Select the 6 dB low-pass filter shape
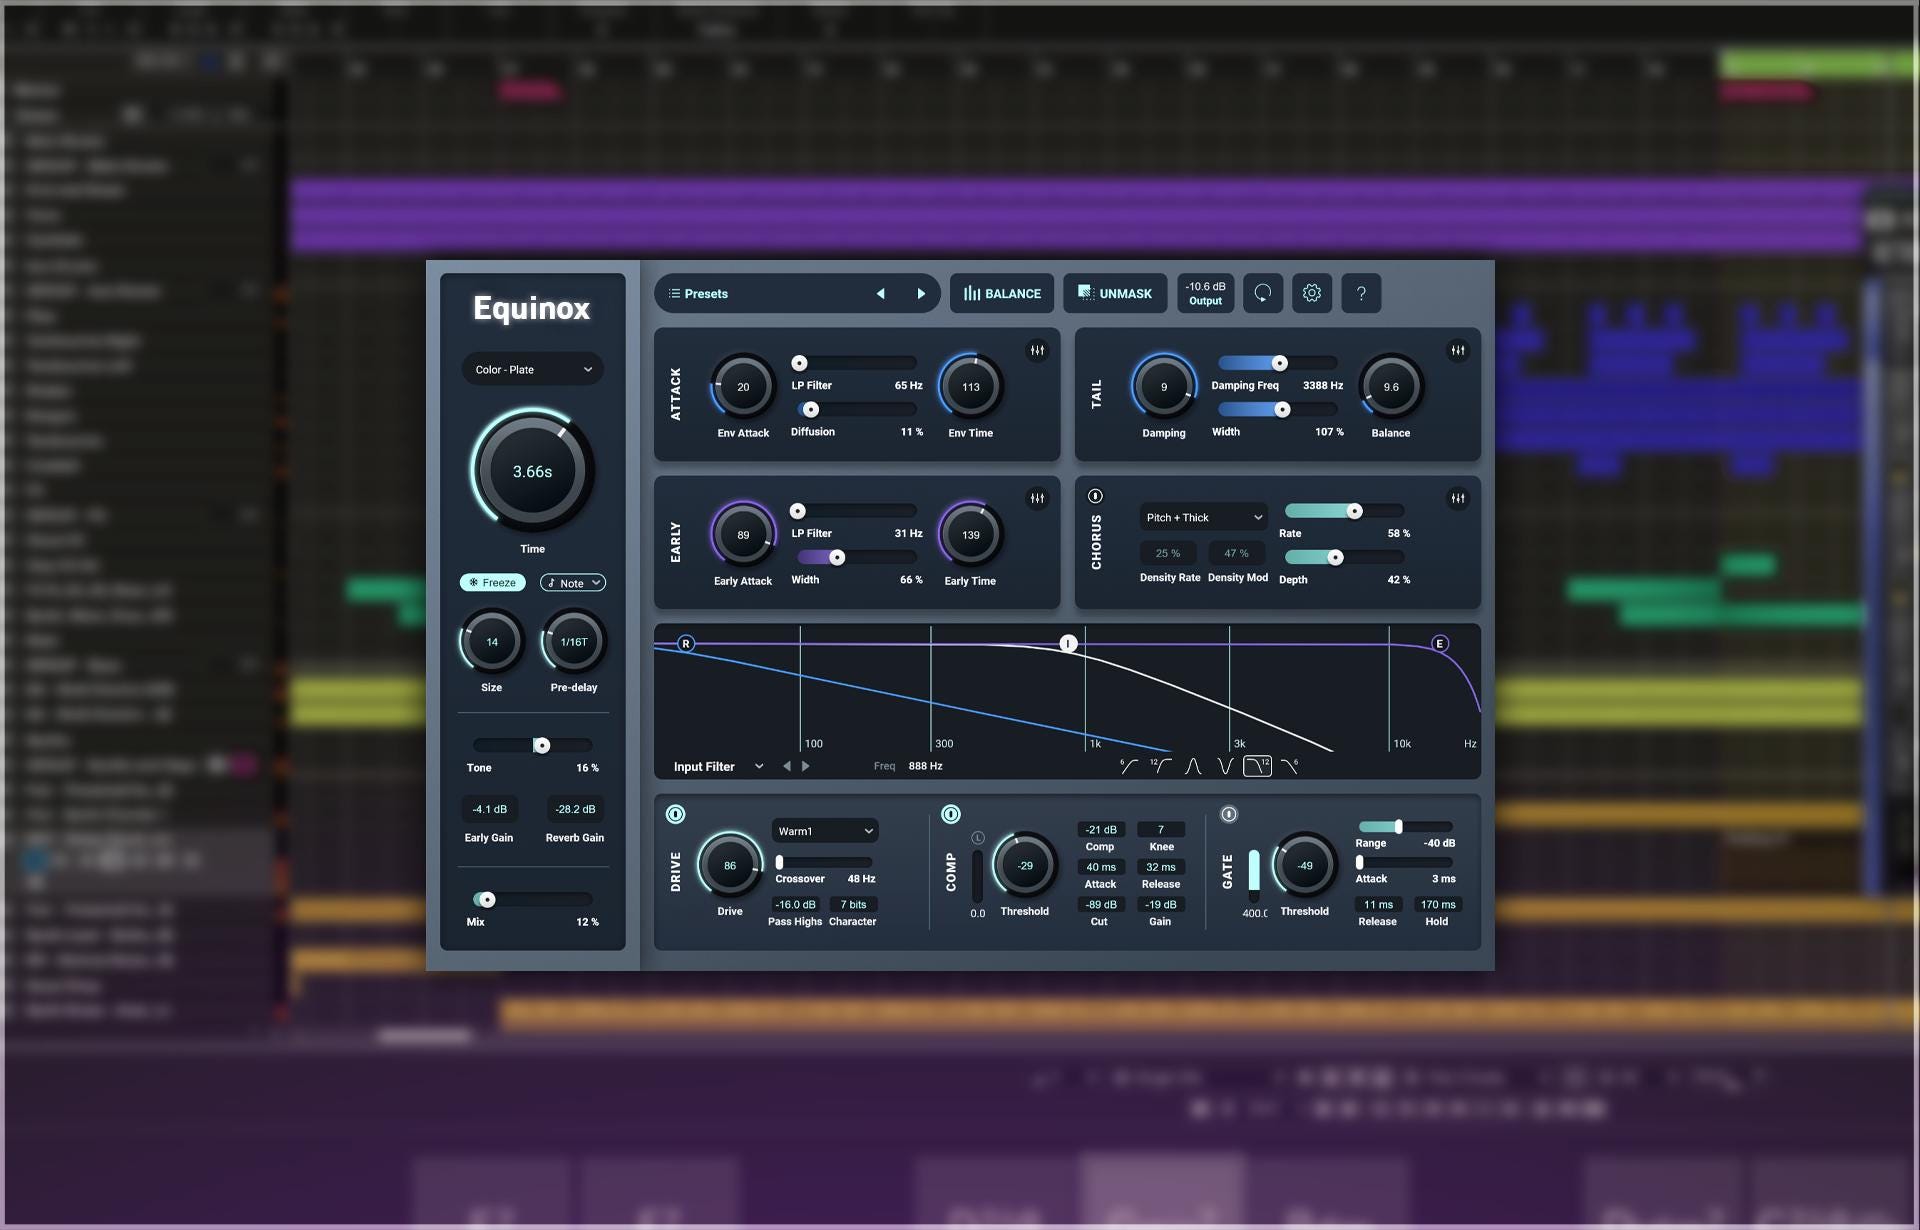Image resolution: width=1920 pixels, height=1230 pixels. click(1290, 766)
